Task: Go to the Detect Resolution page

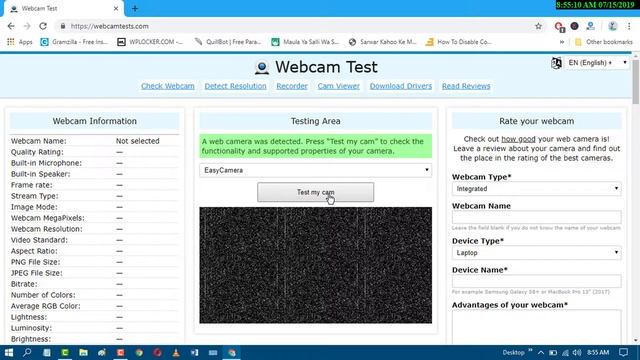Action: pyautogui.click(x=236, y=86)
